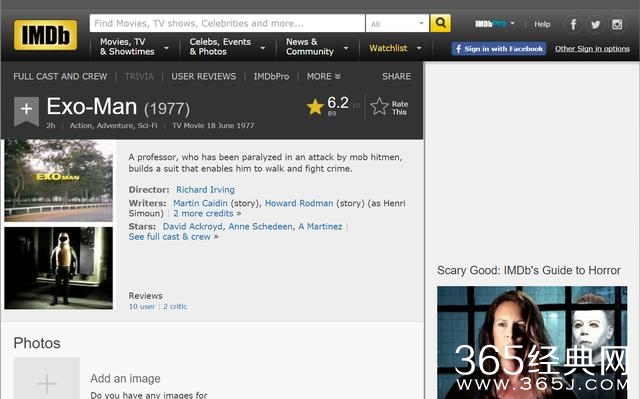Click the Action genre link
This screenshot has height=399, width=640.
[81, 126]
